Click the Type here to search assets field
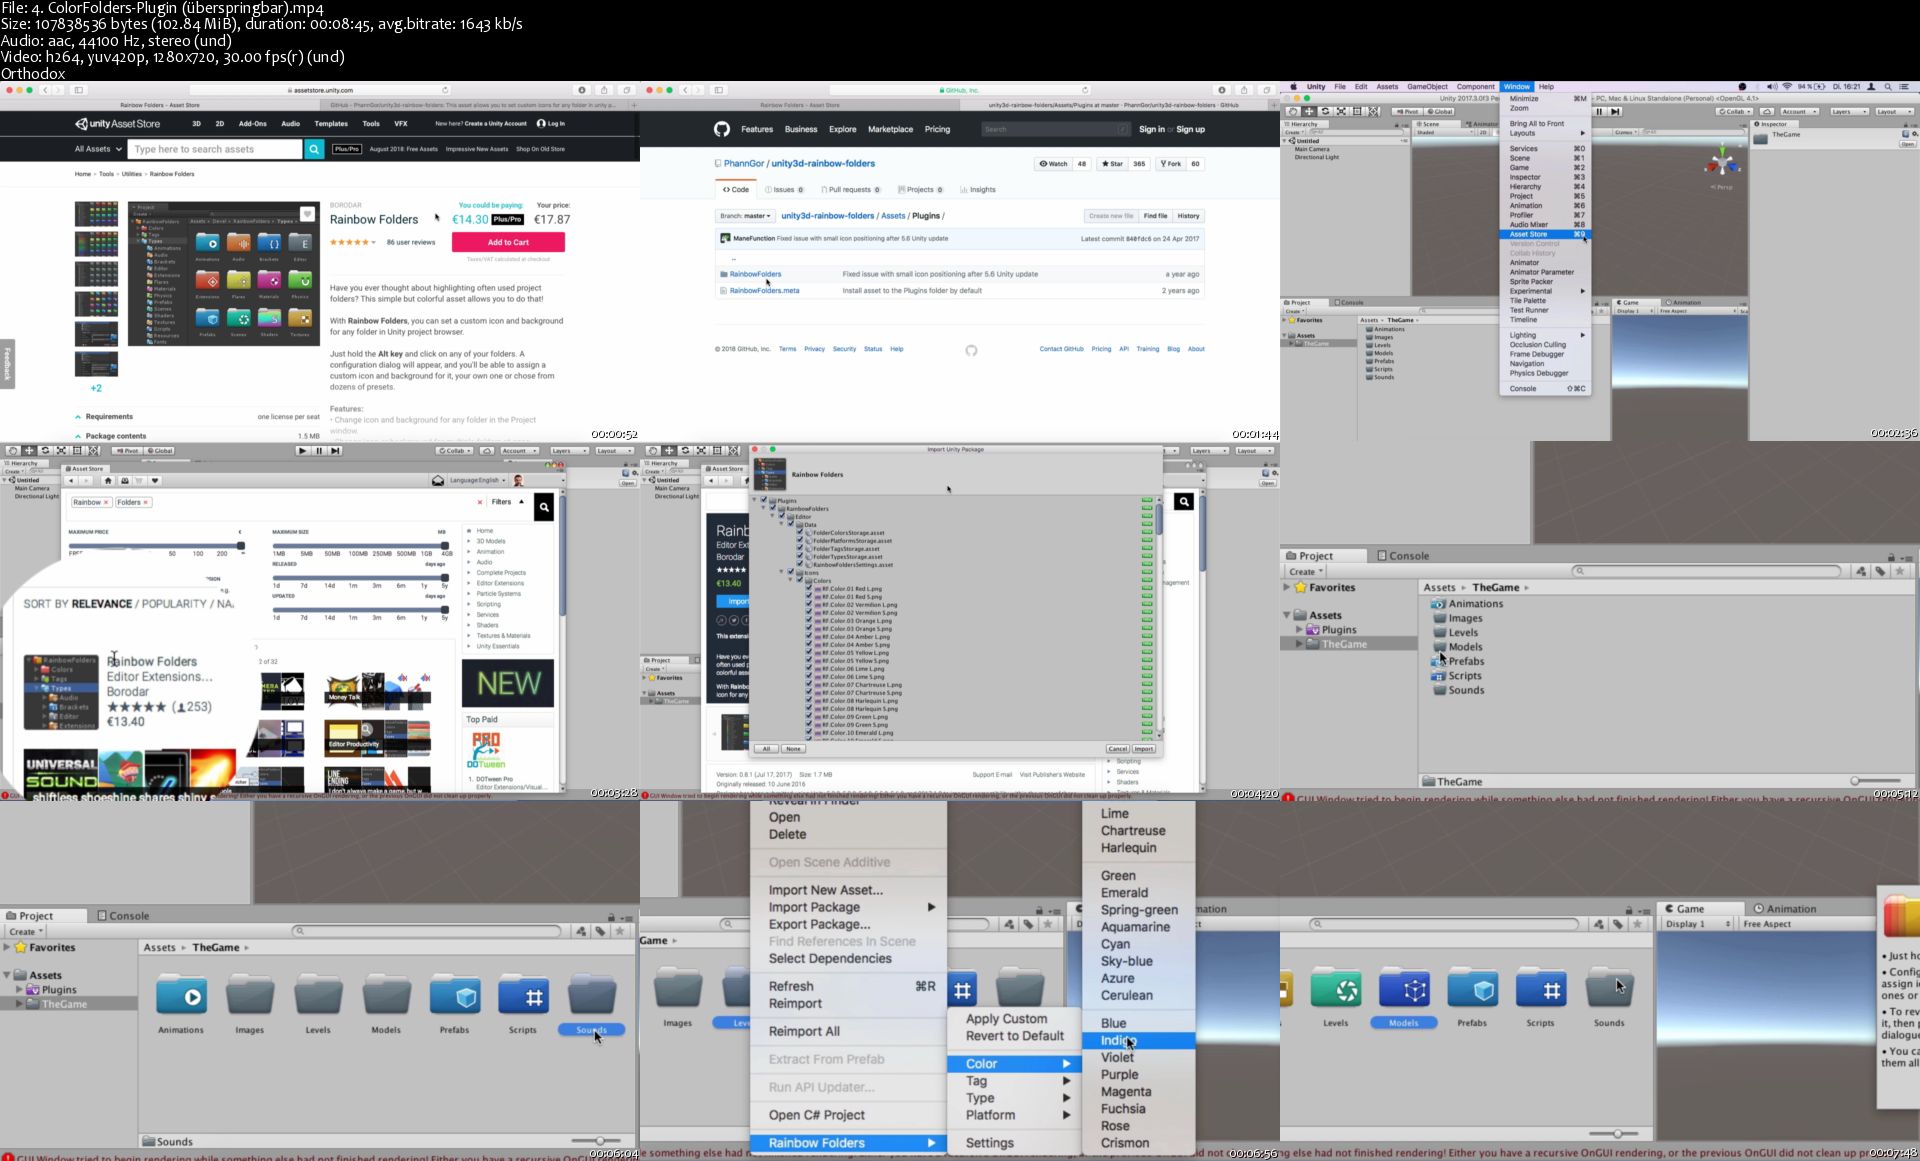This screenshot has width=1920, height=1161. coord(216,149)
